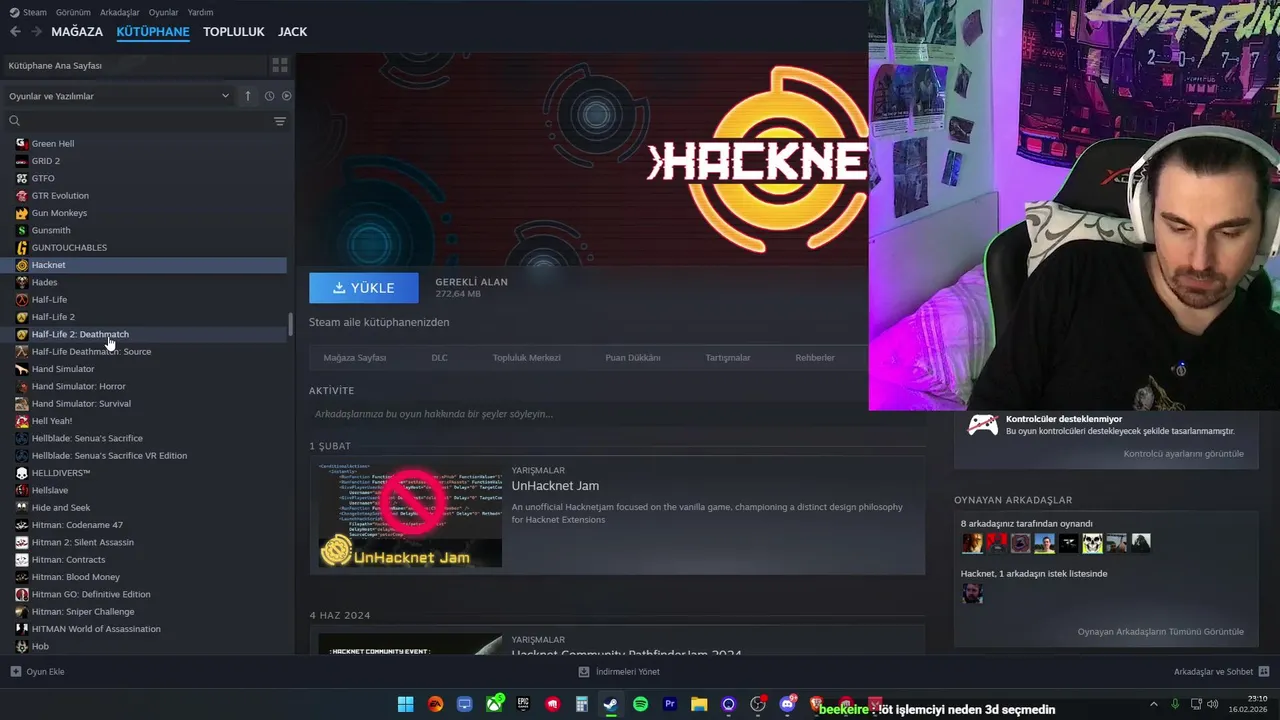The image size is (1280, 720).
Task: Open the JACK profile tab
Action: 292,31
